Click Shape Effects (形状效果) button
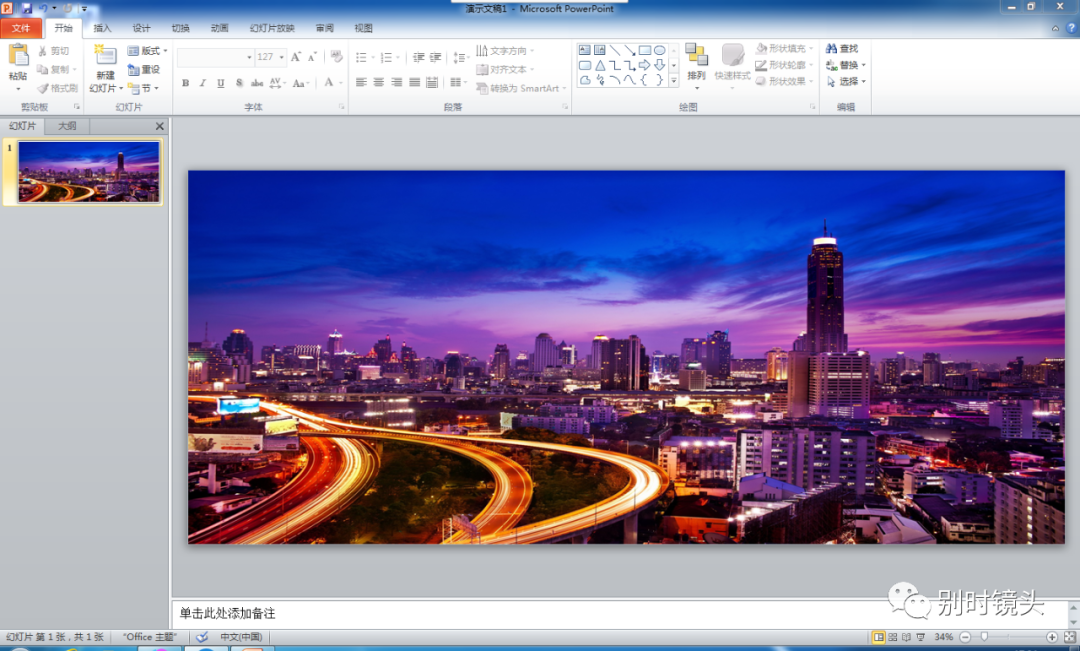The height and width of the screenshot is (651, 1080). 785,81
